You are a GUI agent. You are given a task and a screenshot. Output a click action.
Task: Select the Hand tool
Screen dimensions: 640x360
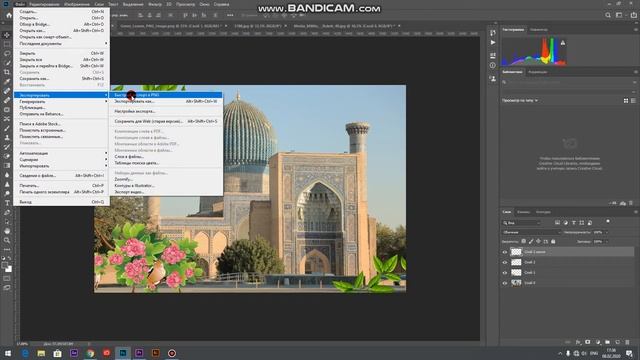(7, 231)
